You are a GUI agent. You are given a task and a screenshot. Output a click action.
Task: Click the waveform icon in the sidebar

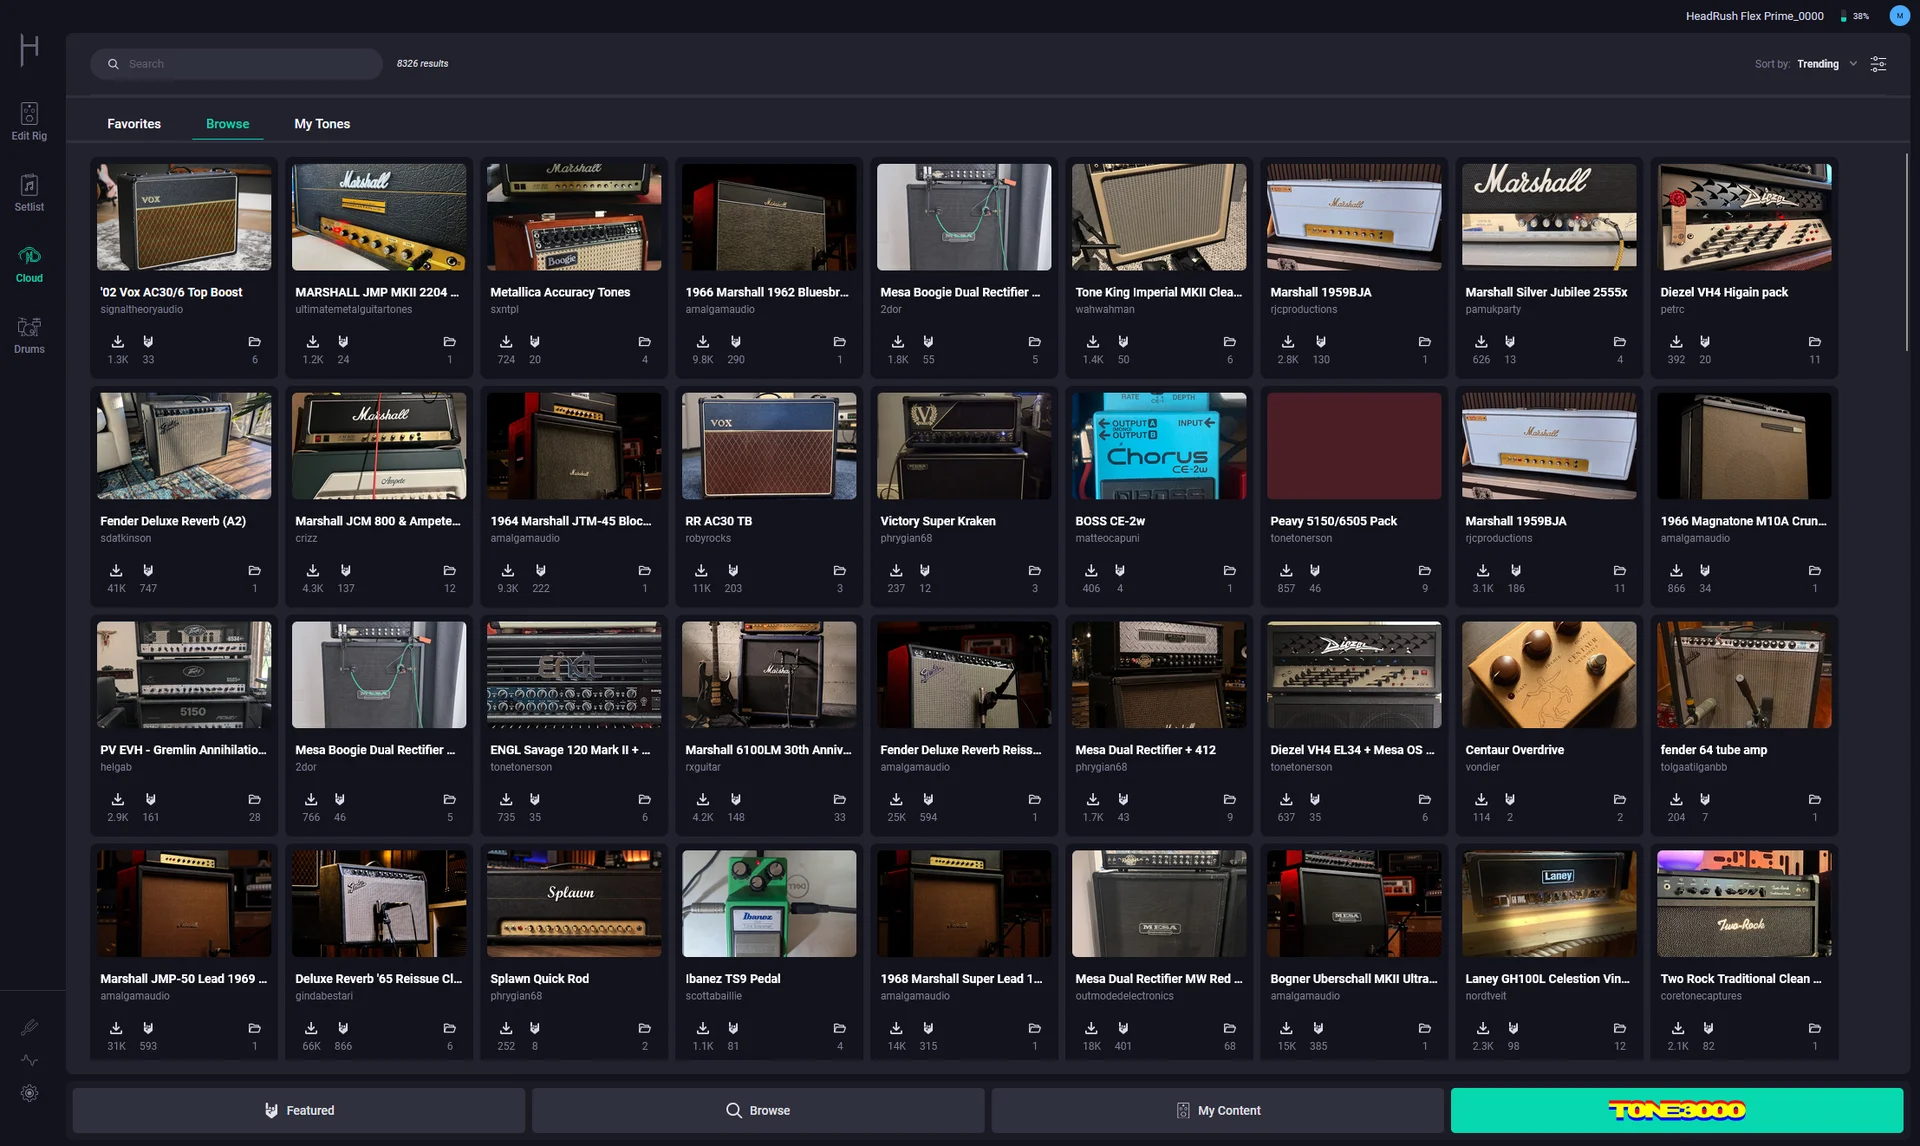(x=29, y=1060)
